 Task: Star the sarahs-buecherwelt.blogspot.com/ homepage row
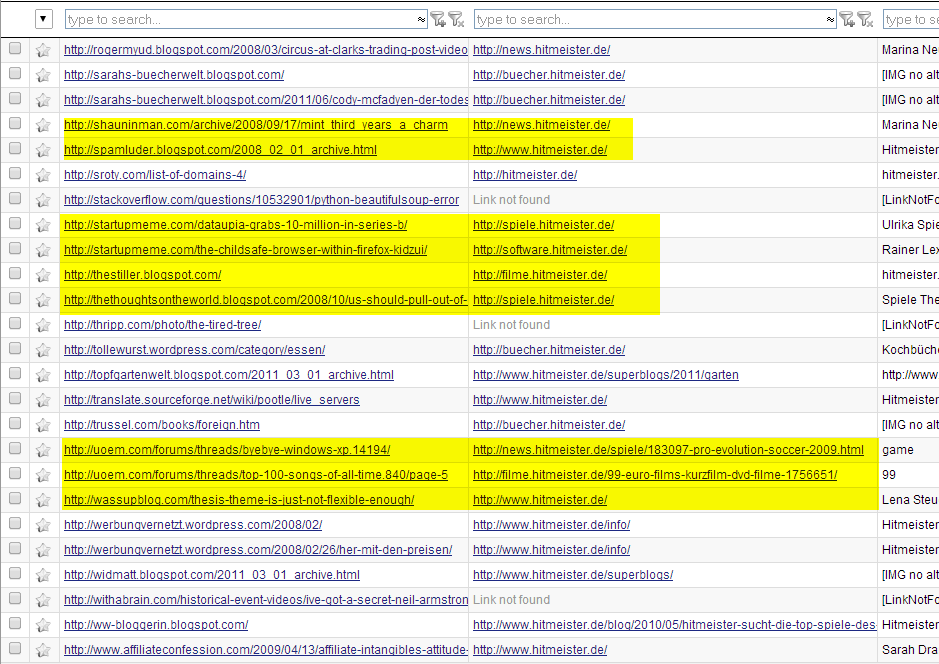click(43, 75)
